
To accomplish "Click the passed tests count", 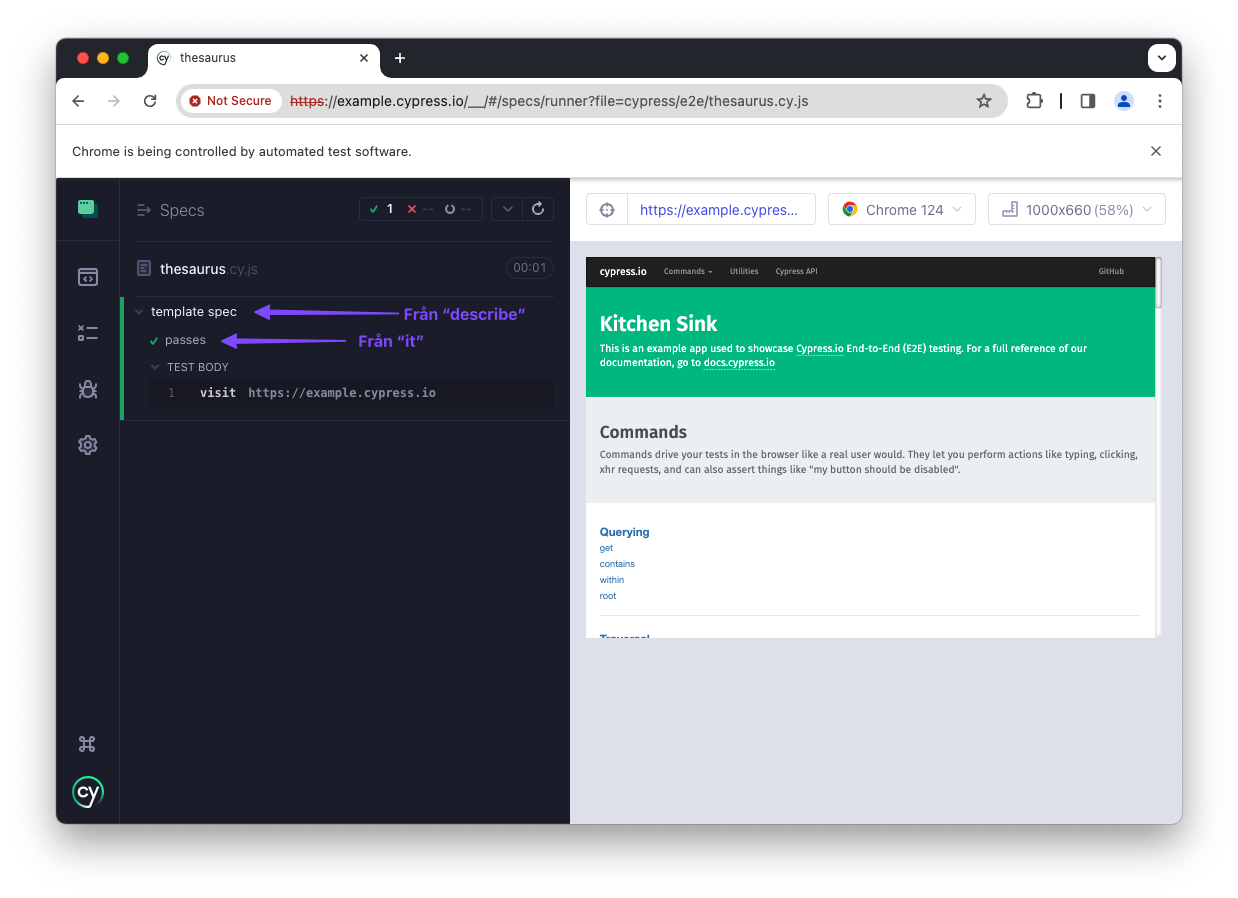I will (381, 209).
